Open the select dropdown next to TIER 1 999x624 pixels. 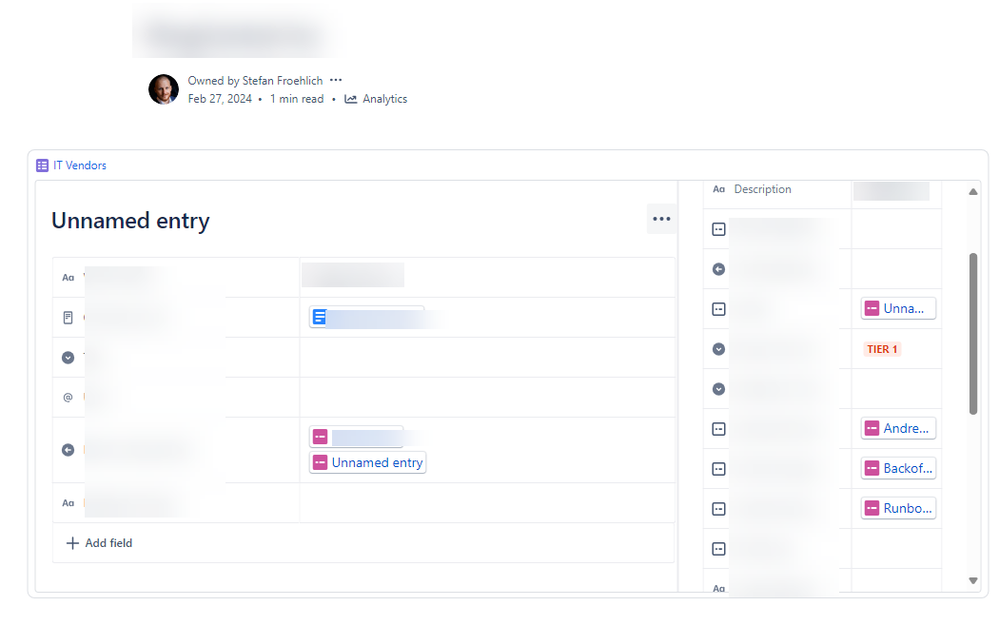coord(718,349)
